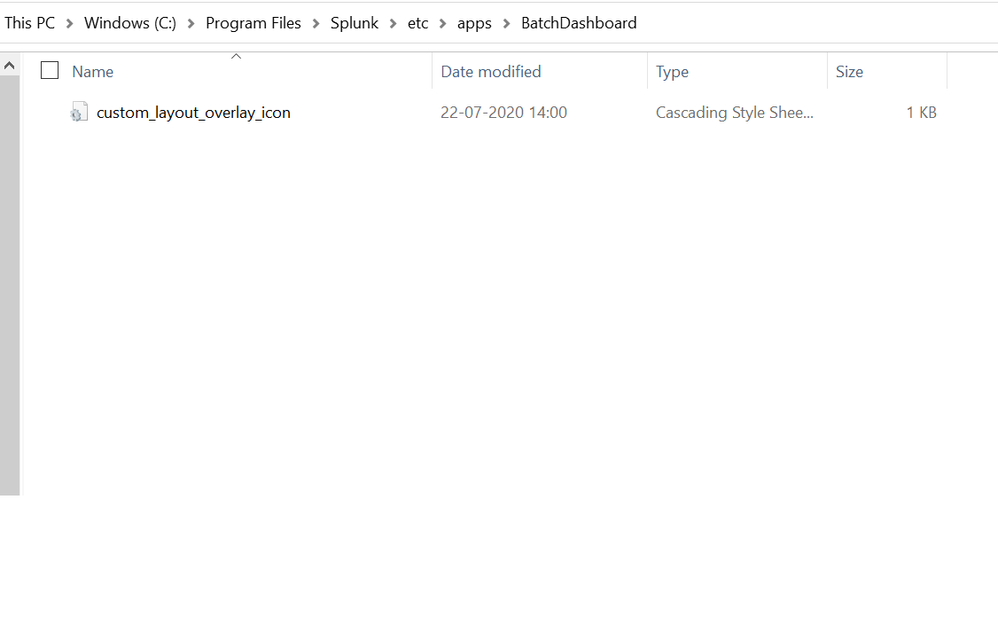Expand the chevron after Windows (C:)
This screenshot has height=617, width=998.
(191, 23)
